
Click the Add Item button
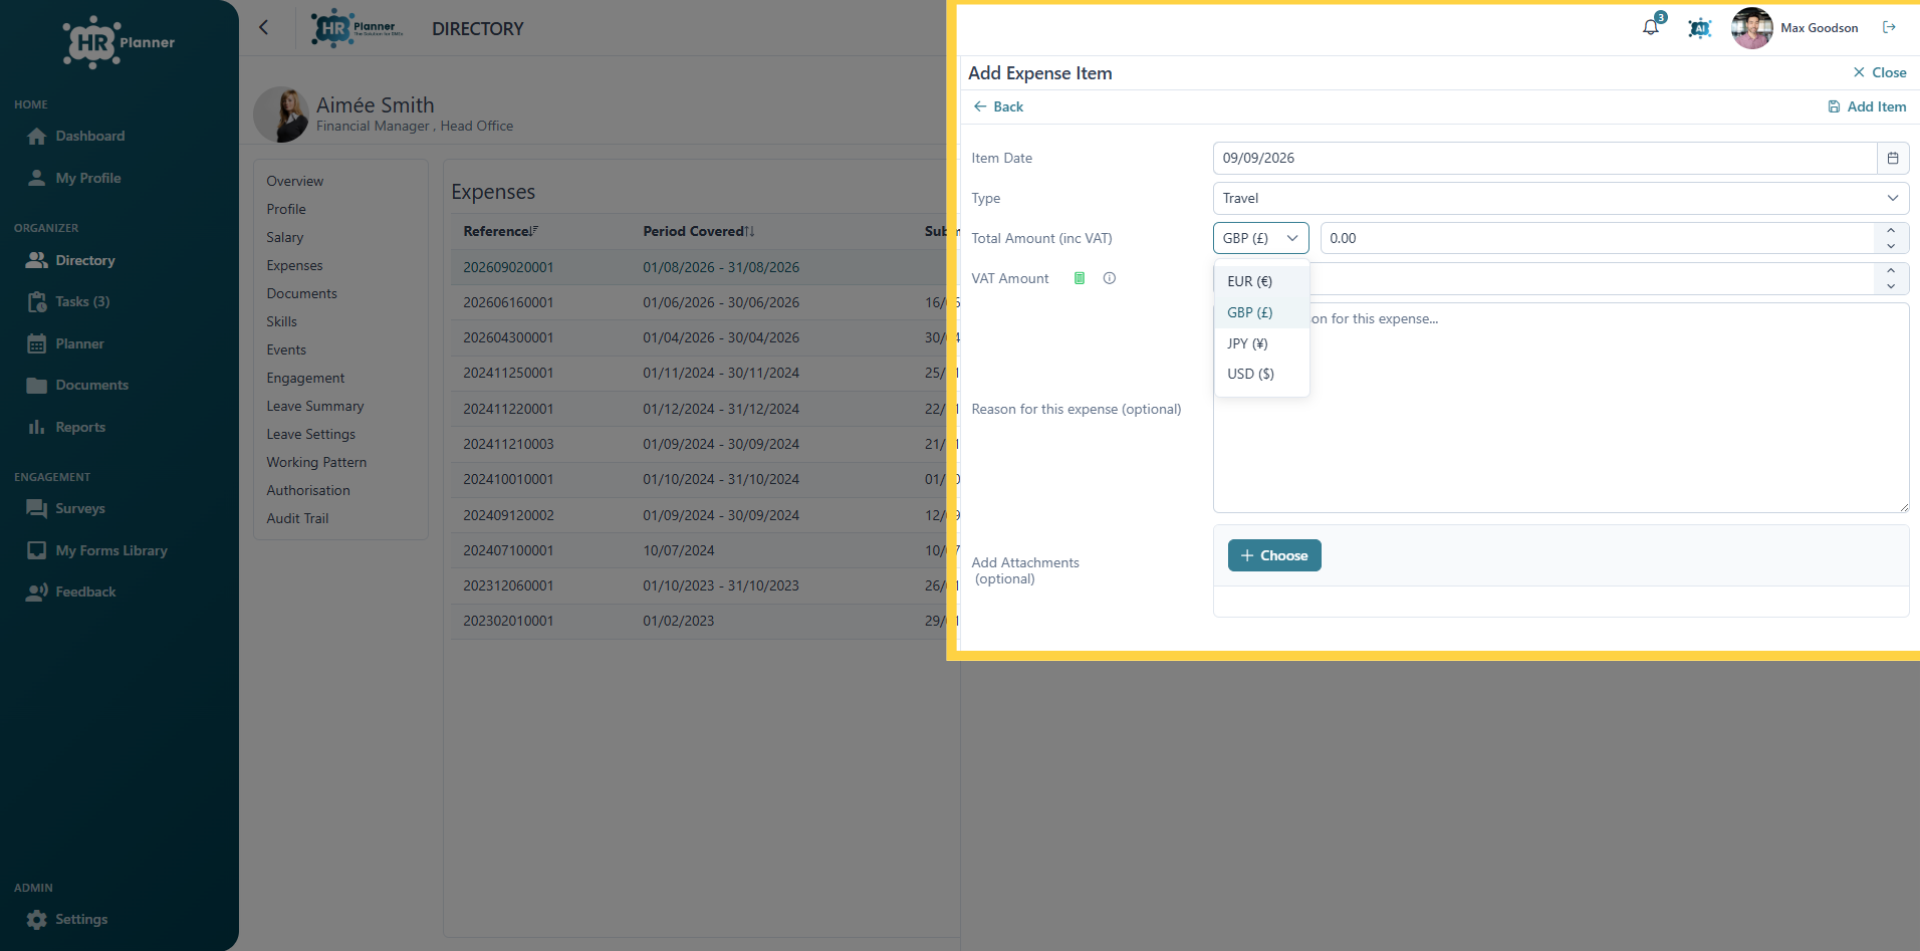tap(1867, 107)
